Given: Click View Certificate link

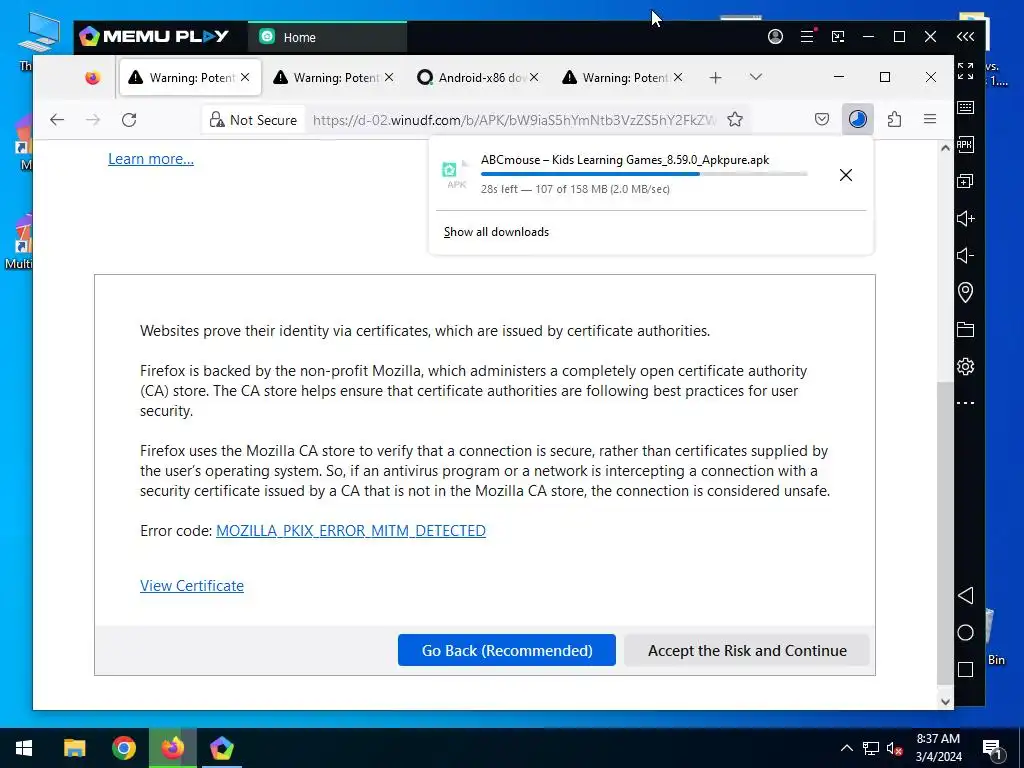Looking at the screenshot, I should (x=192, y=585).
